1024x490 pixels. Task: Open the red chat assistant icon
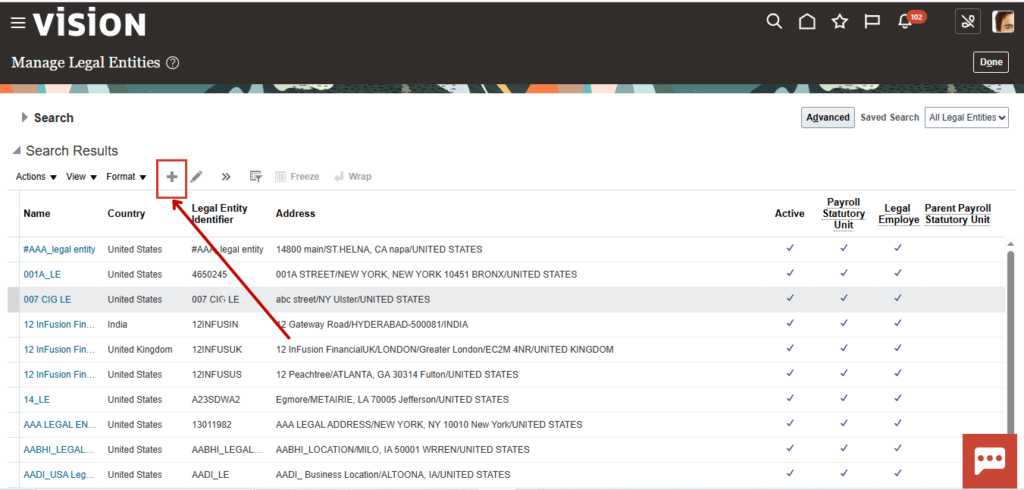click(989, 461)
